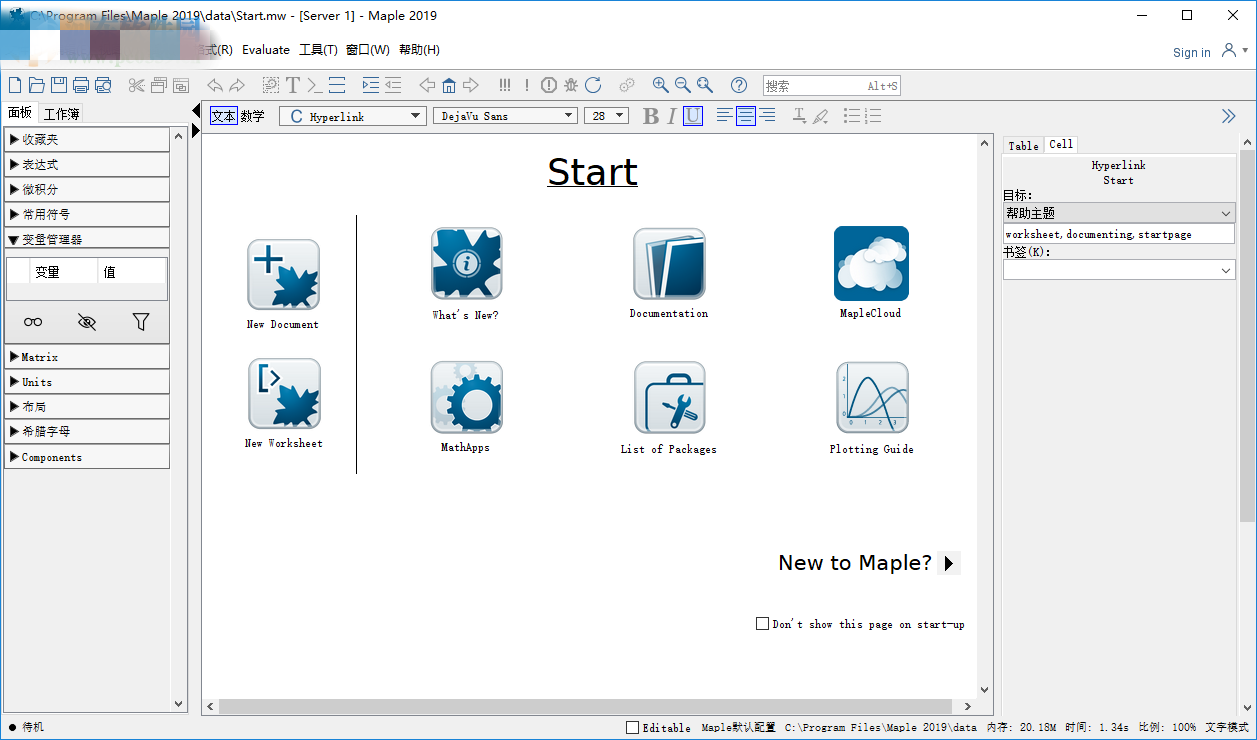Image resolution: width=1257 pixels, height=740 pixels.
Task: Go to home page via house icon
Action: tap(449, 85)
